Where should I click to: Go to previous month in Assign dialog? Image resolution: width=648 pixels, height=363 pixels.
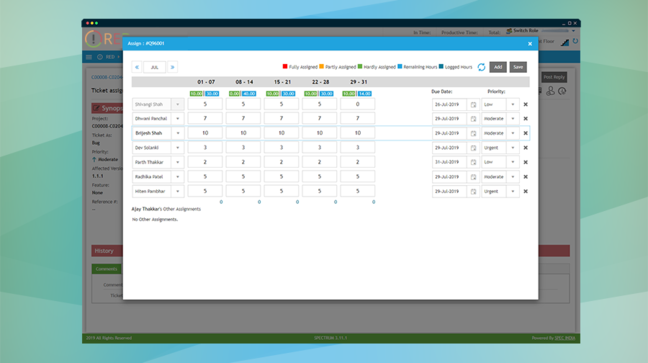pos(137,67)
